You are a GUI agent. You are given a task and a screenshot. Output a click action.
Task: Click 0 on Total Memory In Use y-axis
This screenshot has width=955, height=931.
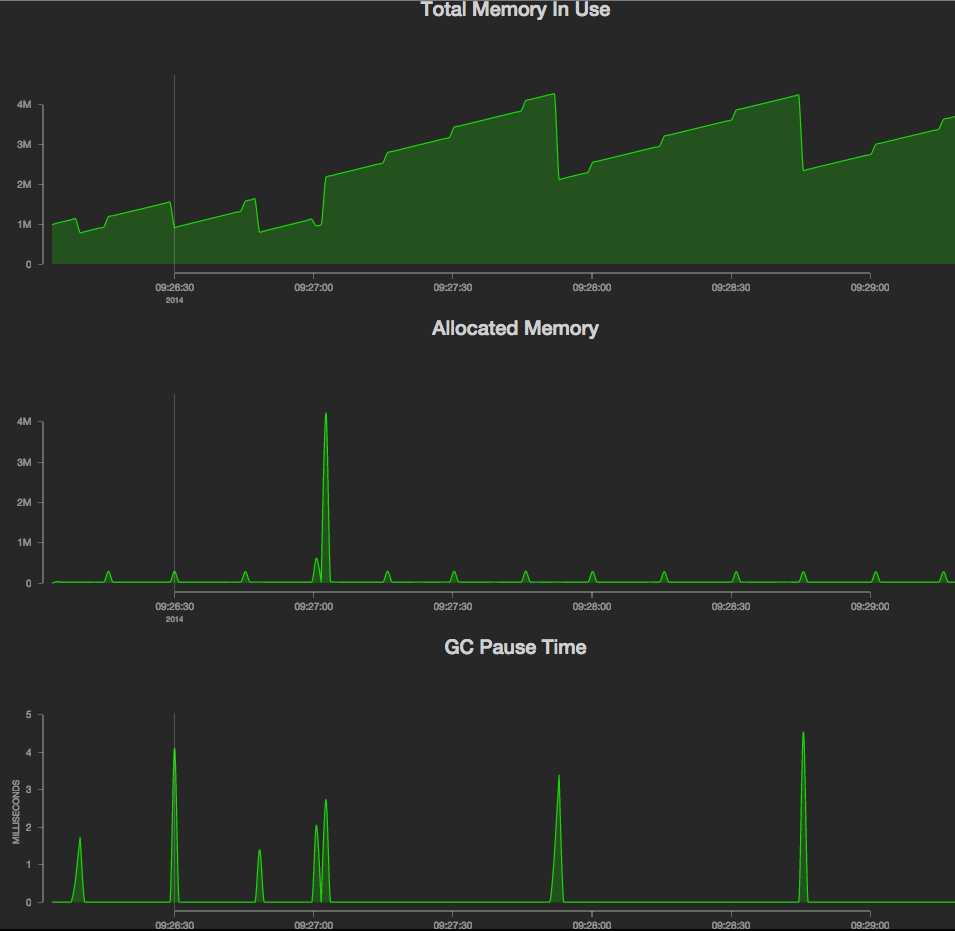[29, 265]
